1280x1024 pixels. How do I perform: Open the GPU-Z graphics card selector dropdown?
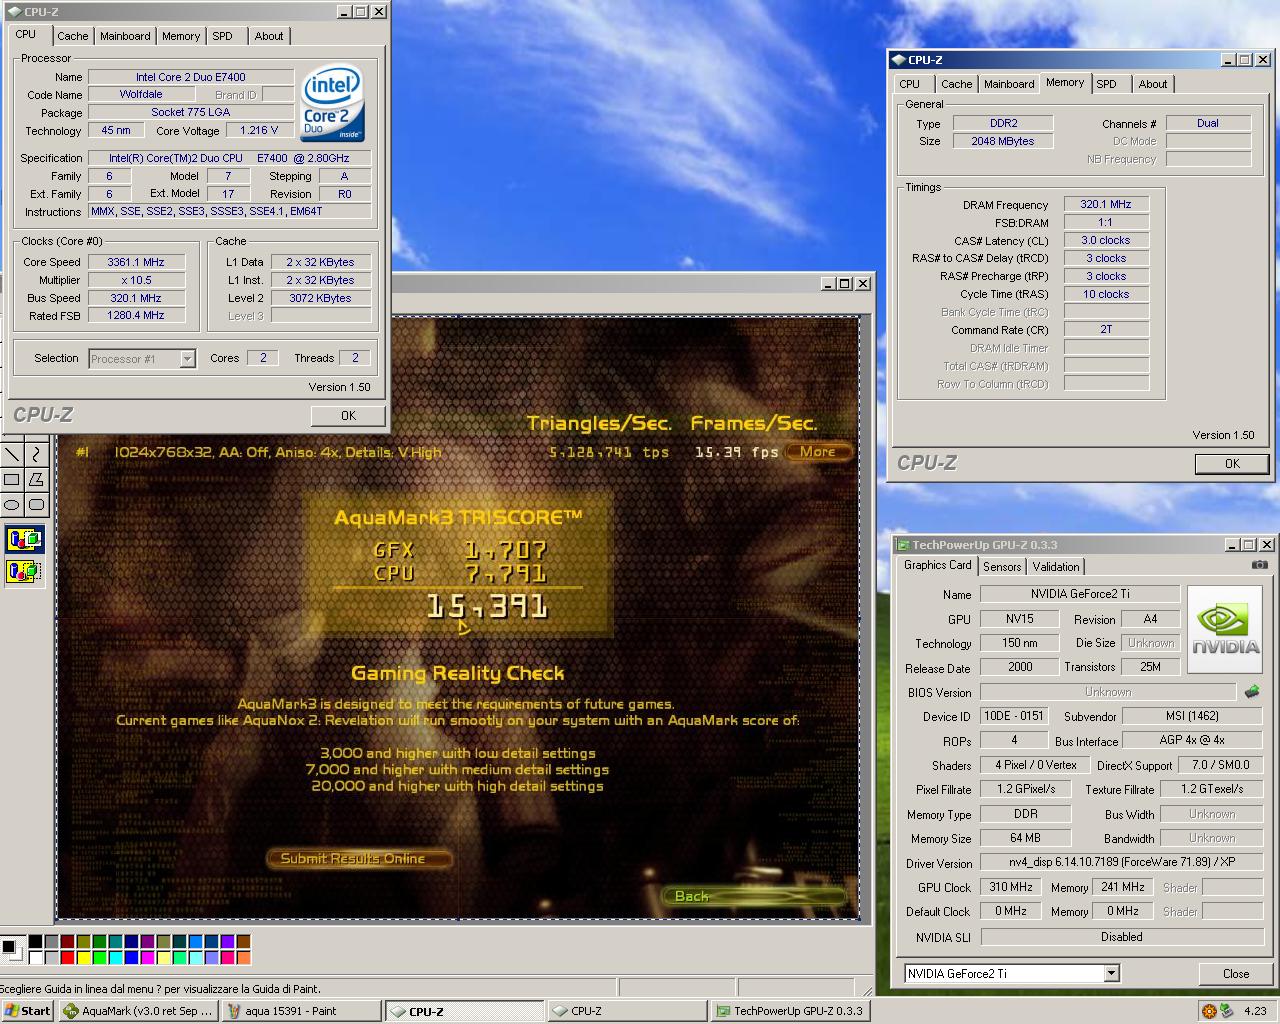(x=1111, y=973)
